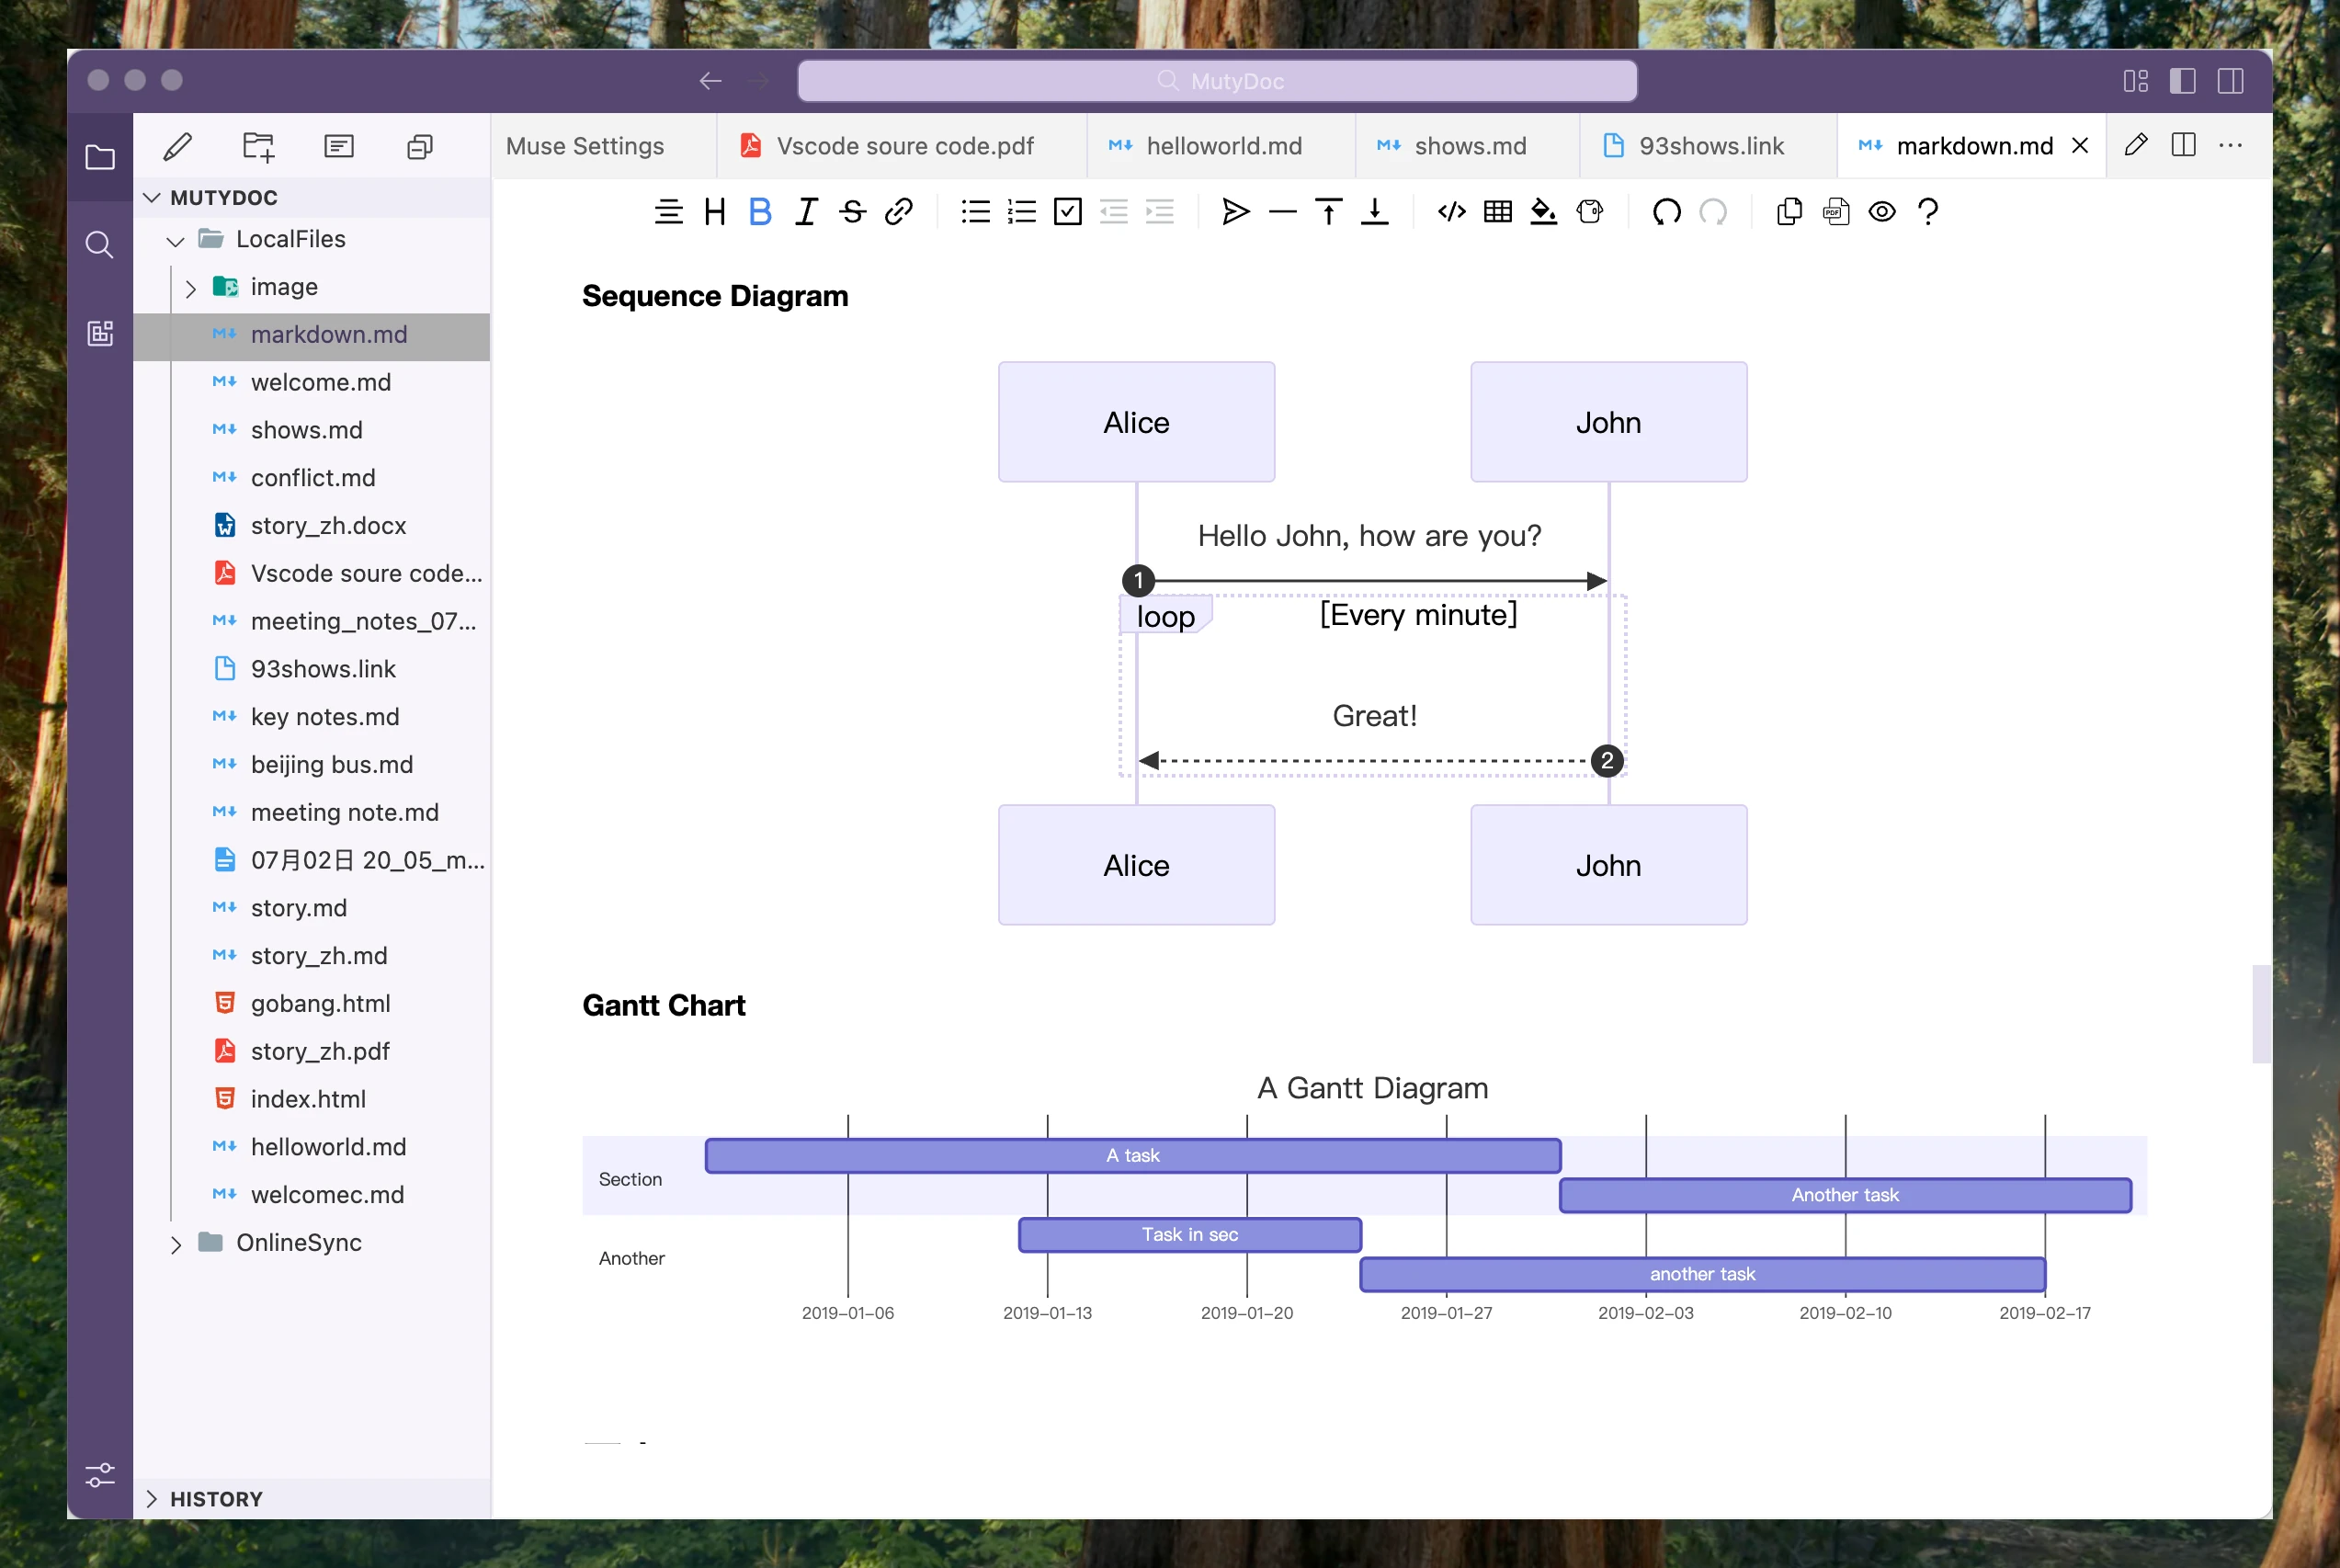Click the MutyDoc search field
Screen dimensions: 2340x1568
pyautogui.click(x=1216, y=81)
